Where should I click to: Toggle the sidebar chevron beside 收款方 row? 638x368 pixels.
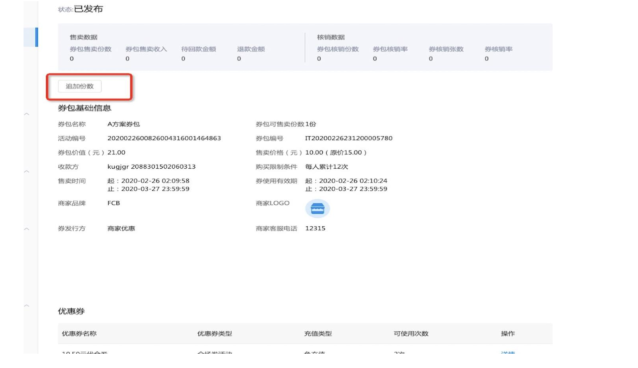(x=27, y=172)
